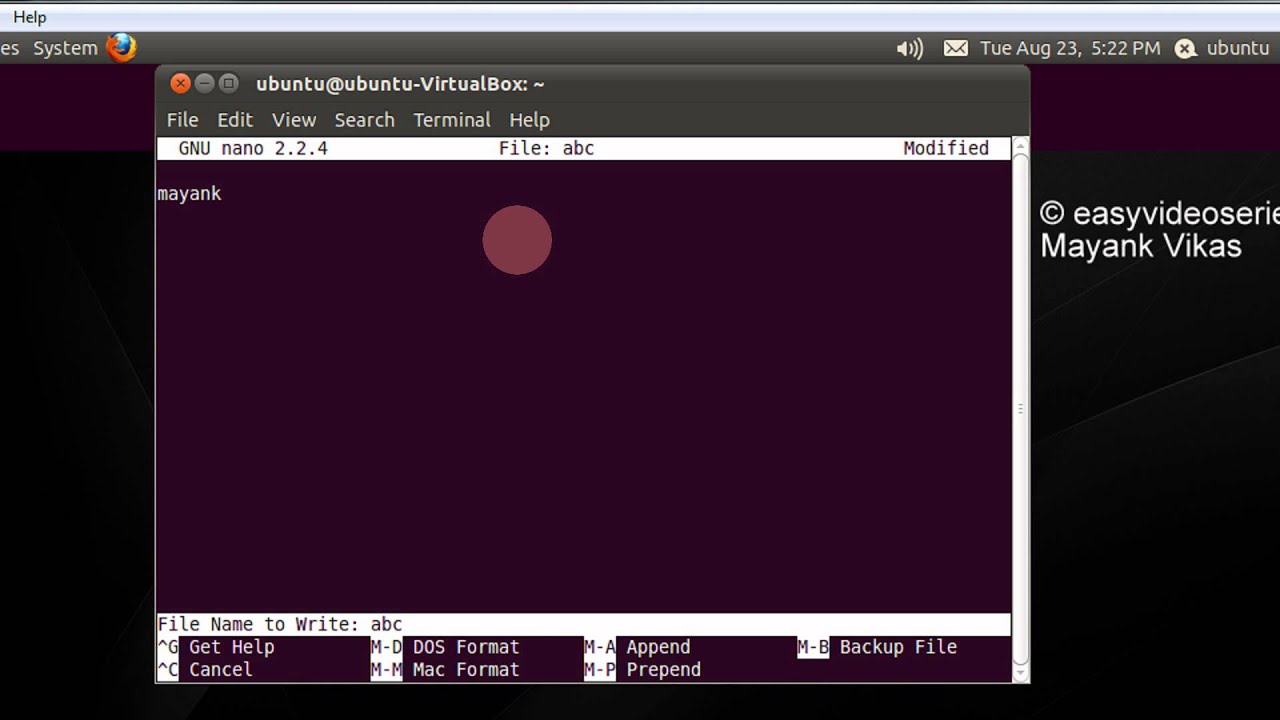Image resolution: width=1280 pixels, height=720 pixels.
Task: Launch Firefox from the top panel
Action: pos(121,47)
